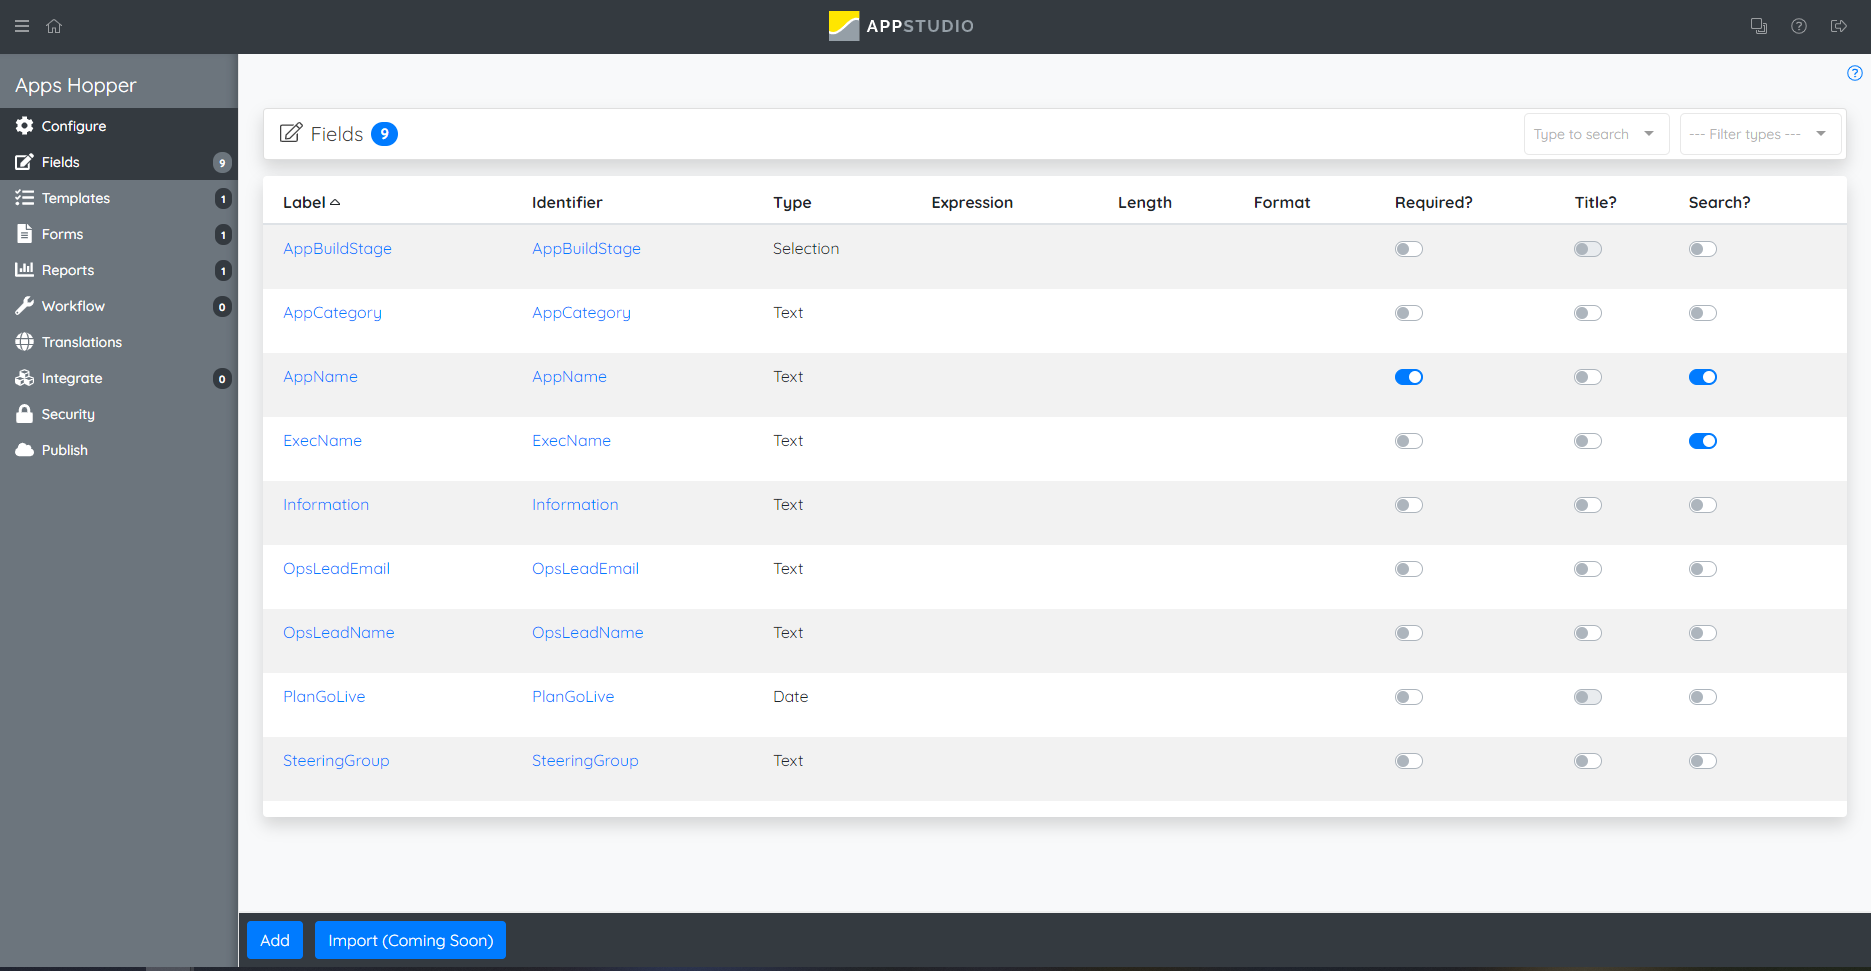The height and width of the screenshot is (971, 1871).
Task: Open the OpsLeadName label link
Action: click(x=338, y=632)
